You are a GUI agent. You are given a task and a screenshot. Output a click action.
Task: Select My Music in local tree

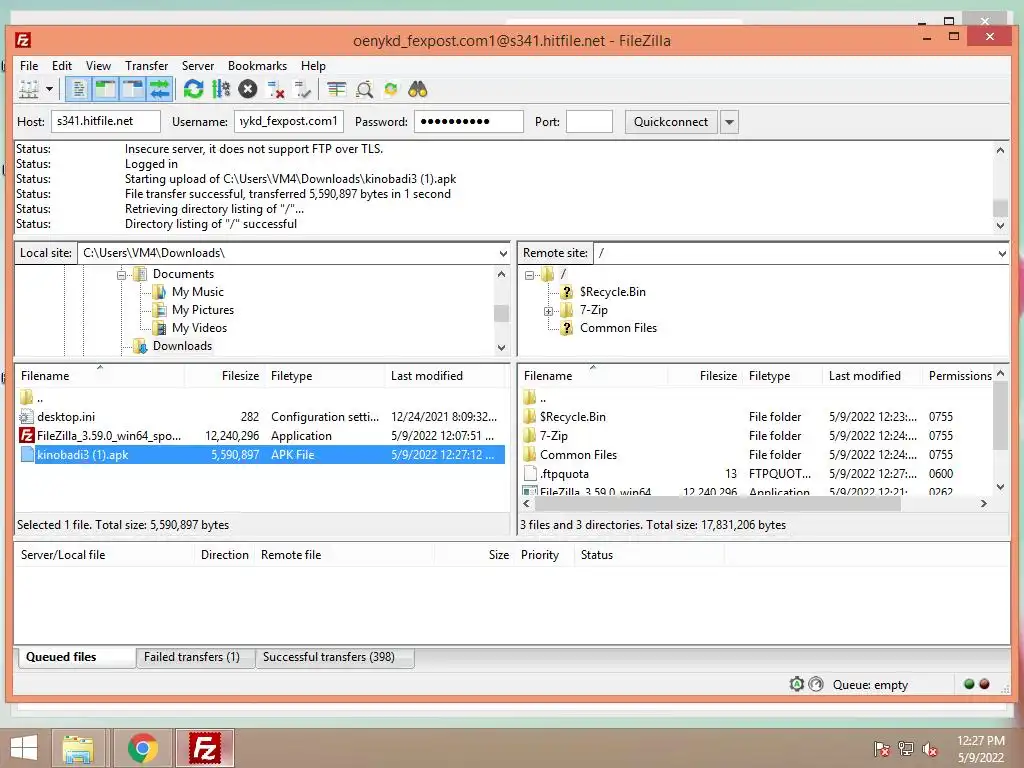(197, 292)
